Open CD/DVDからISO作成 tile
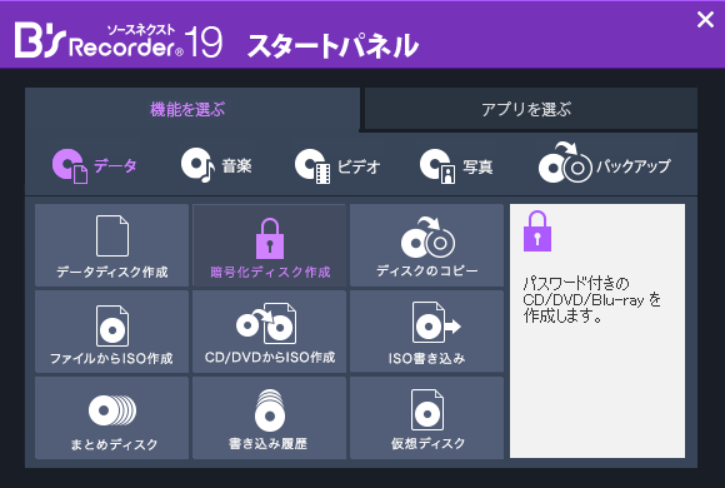Image resolution: width=725 pixels, height=488 pixels. 269,331
